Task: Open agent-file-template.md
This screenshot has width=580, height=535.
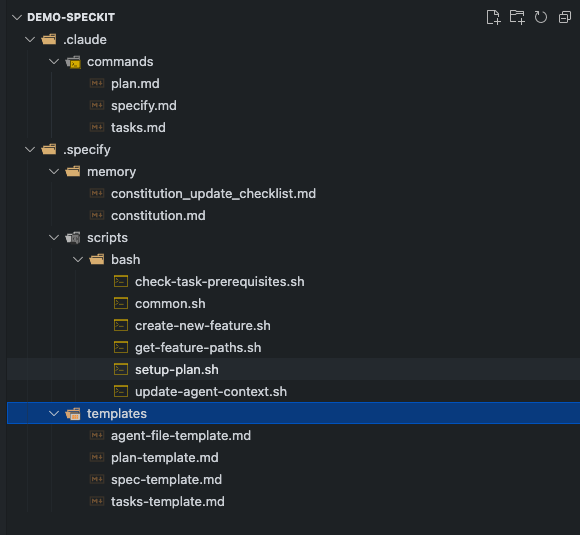Action: 181,435
